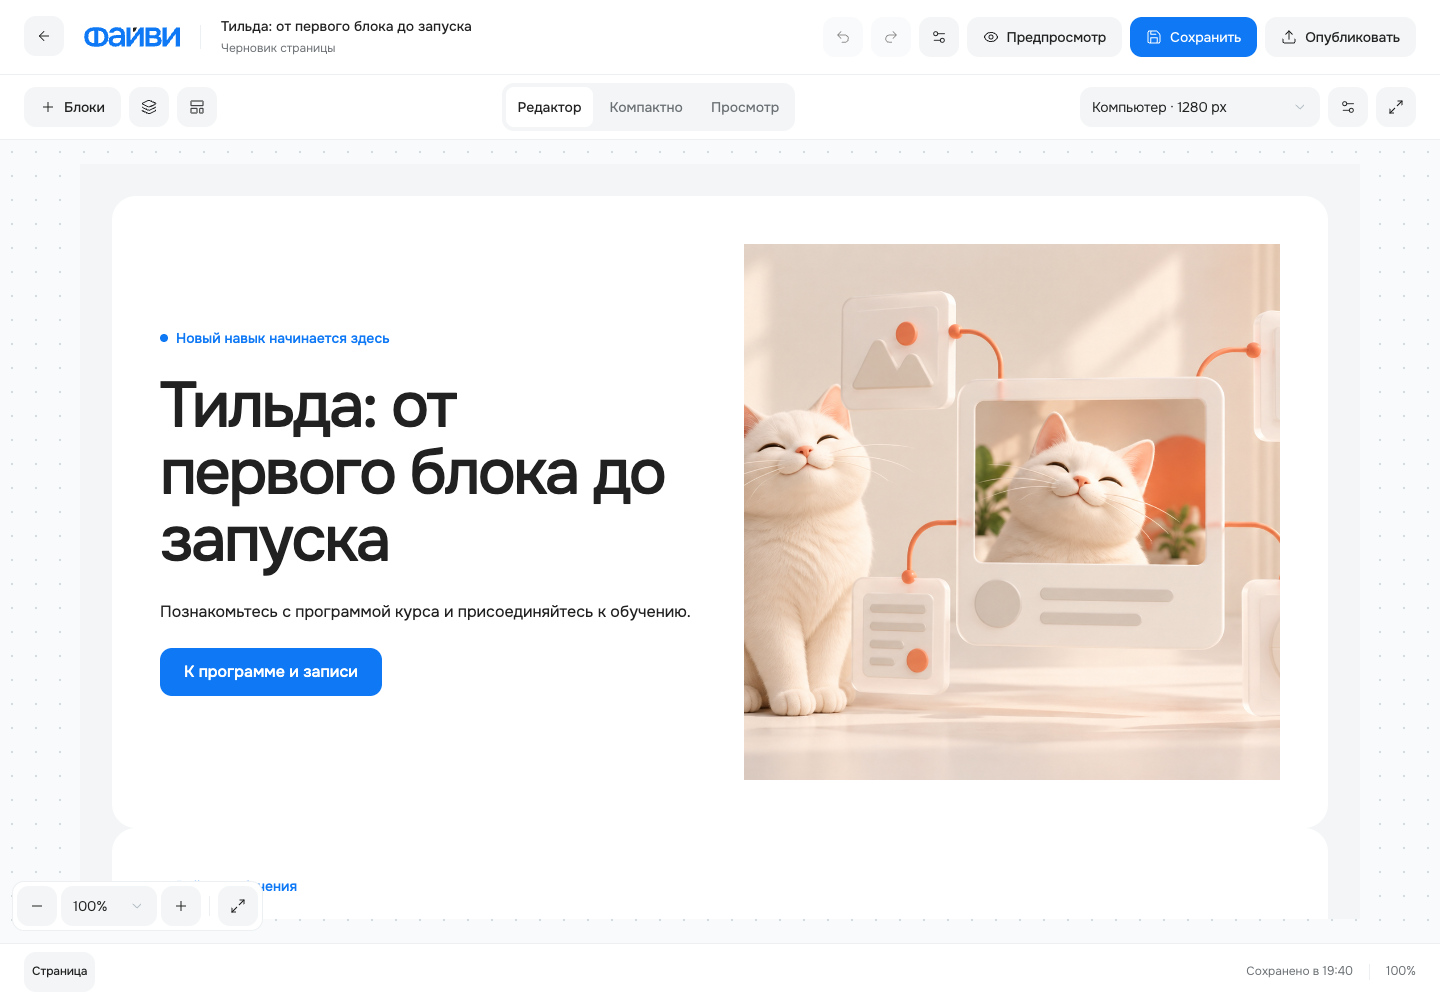Open Предпросмотр preview
The width and height of the screenshot is (1440, 1000).
[x=1044, y=37]
